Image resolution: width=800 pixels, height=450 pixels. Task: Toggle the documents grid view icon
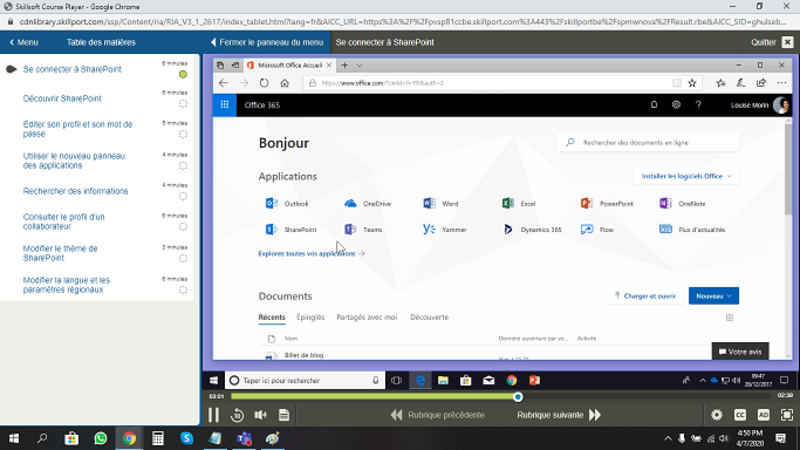730,318
